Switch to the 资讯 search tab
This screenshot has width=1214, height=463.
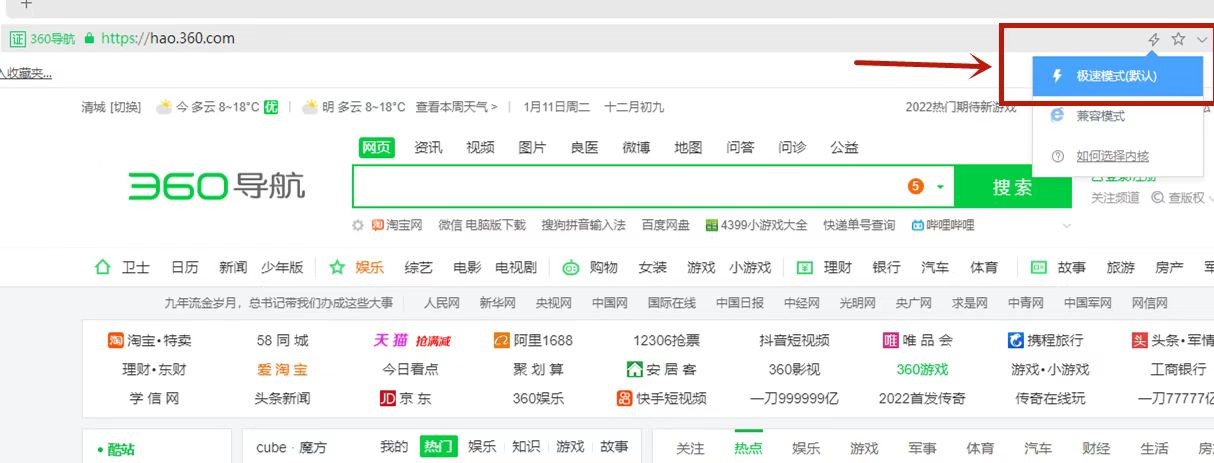(428, 147)
